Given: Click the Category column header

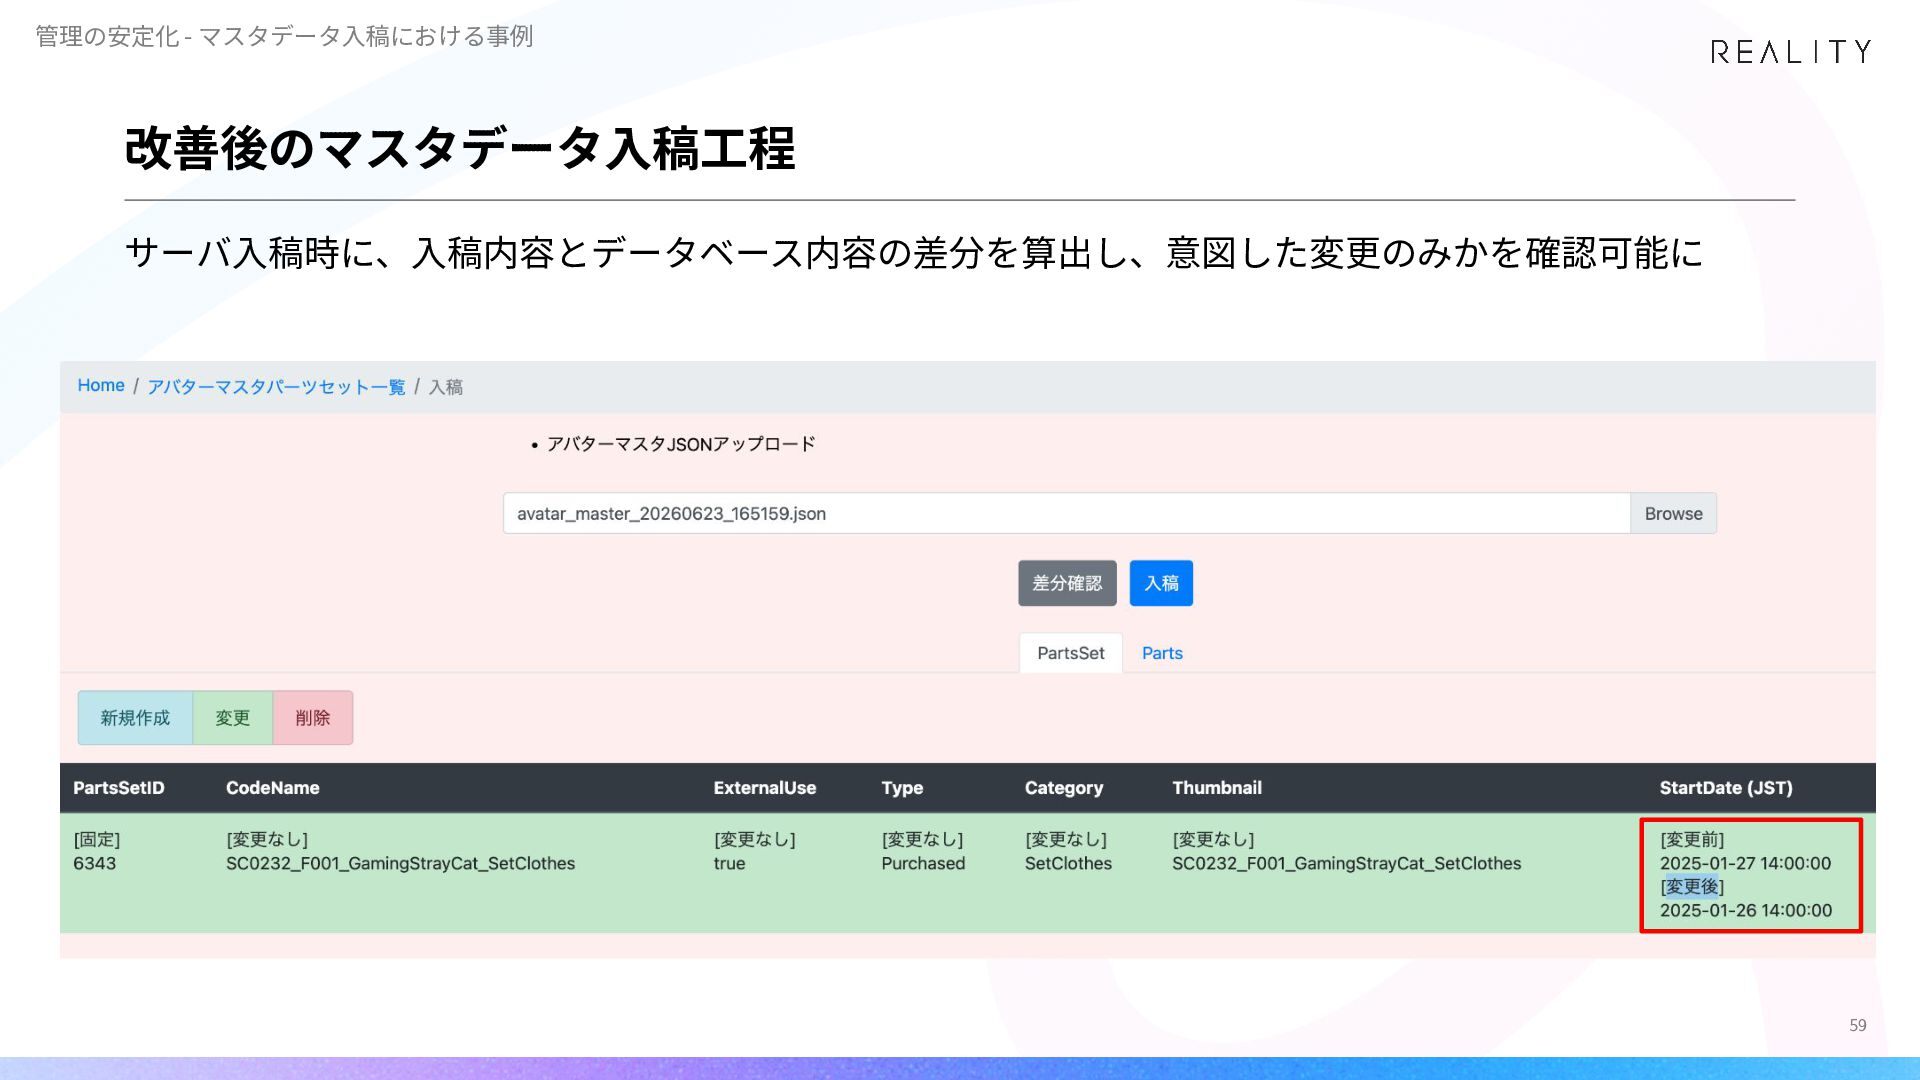Looking at the screenshot, I should (x=1064, y=788).
